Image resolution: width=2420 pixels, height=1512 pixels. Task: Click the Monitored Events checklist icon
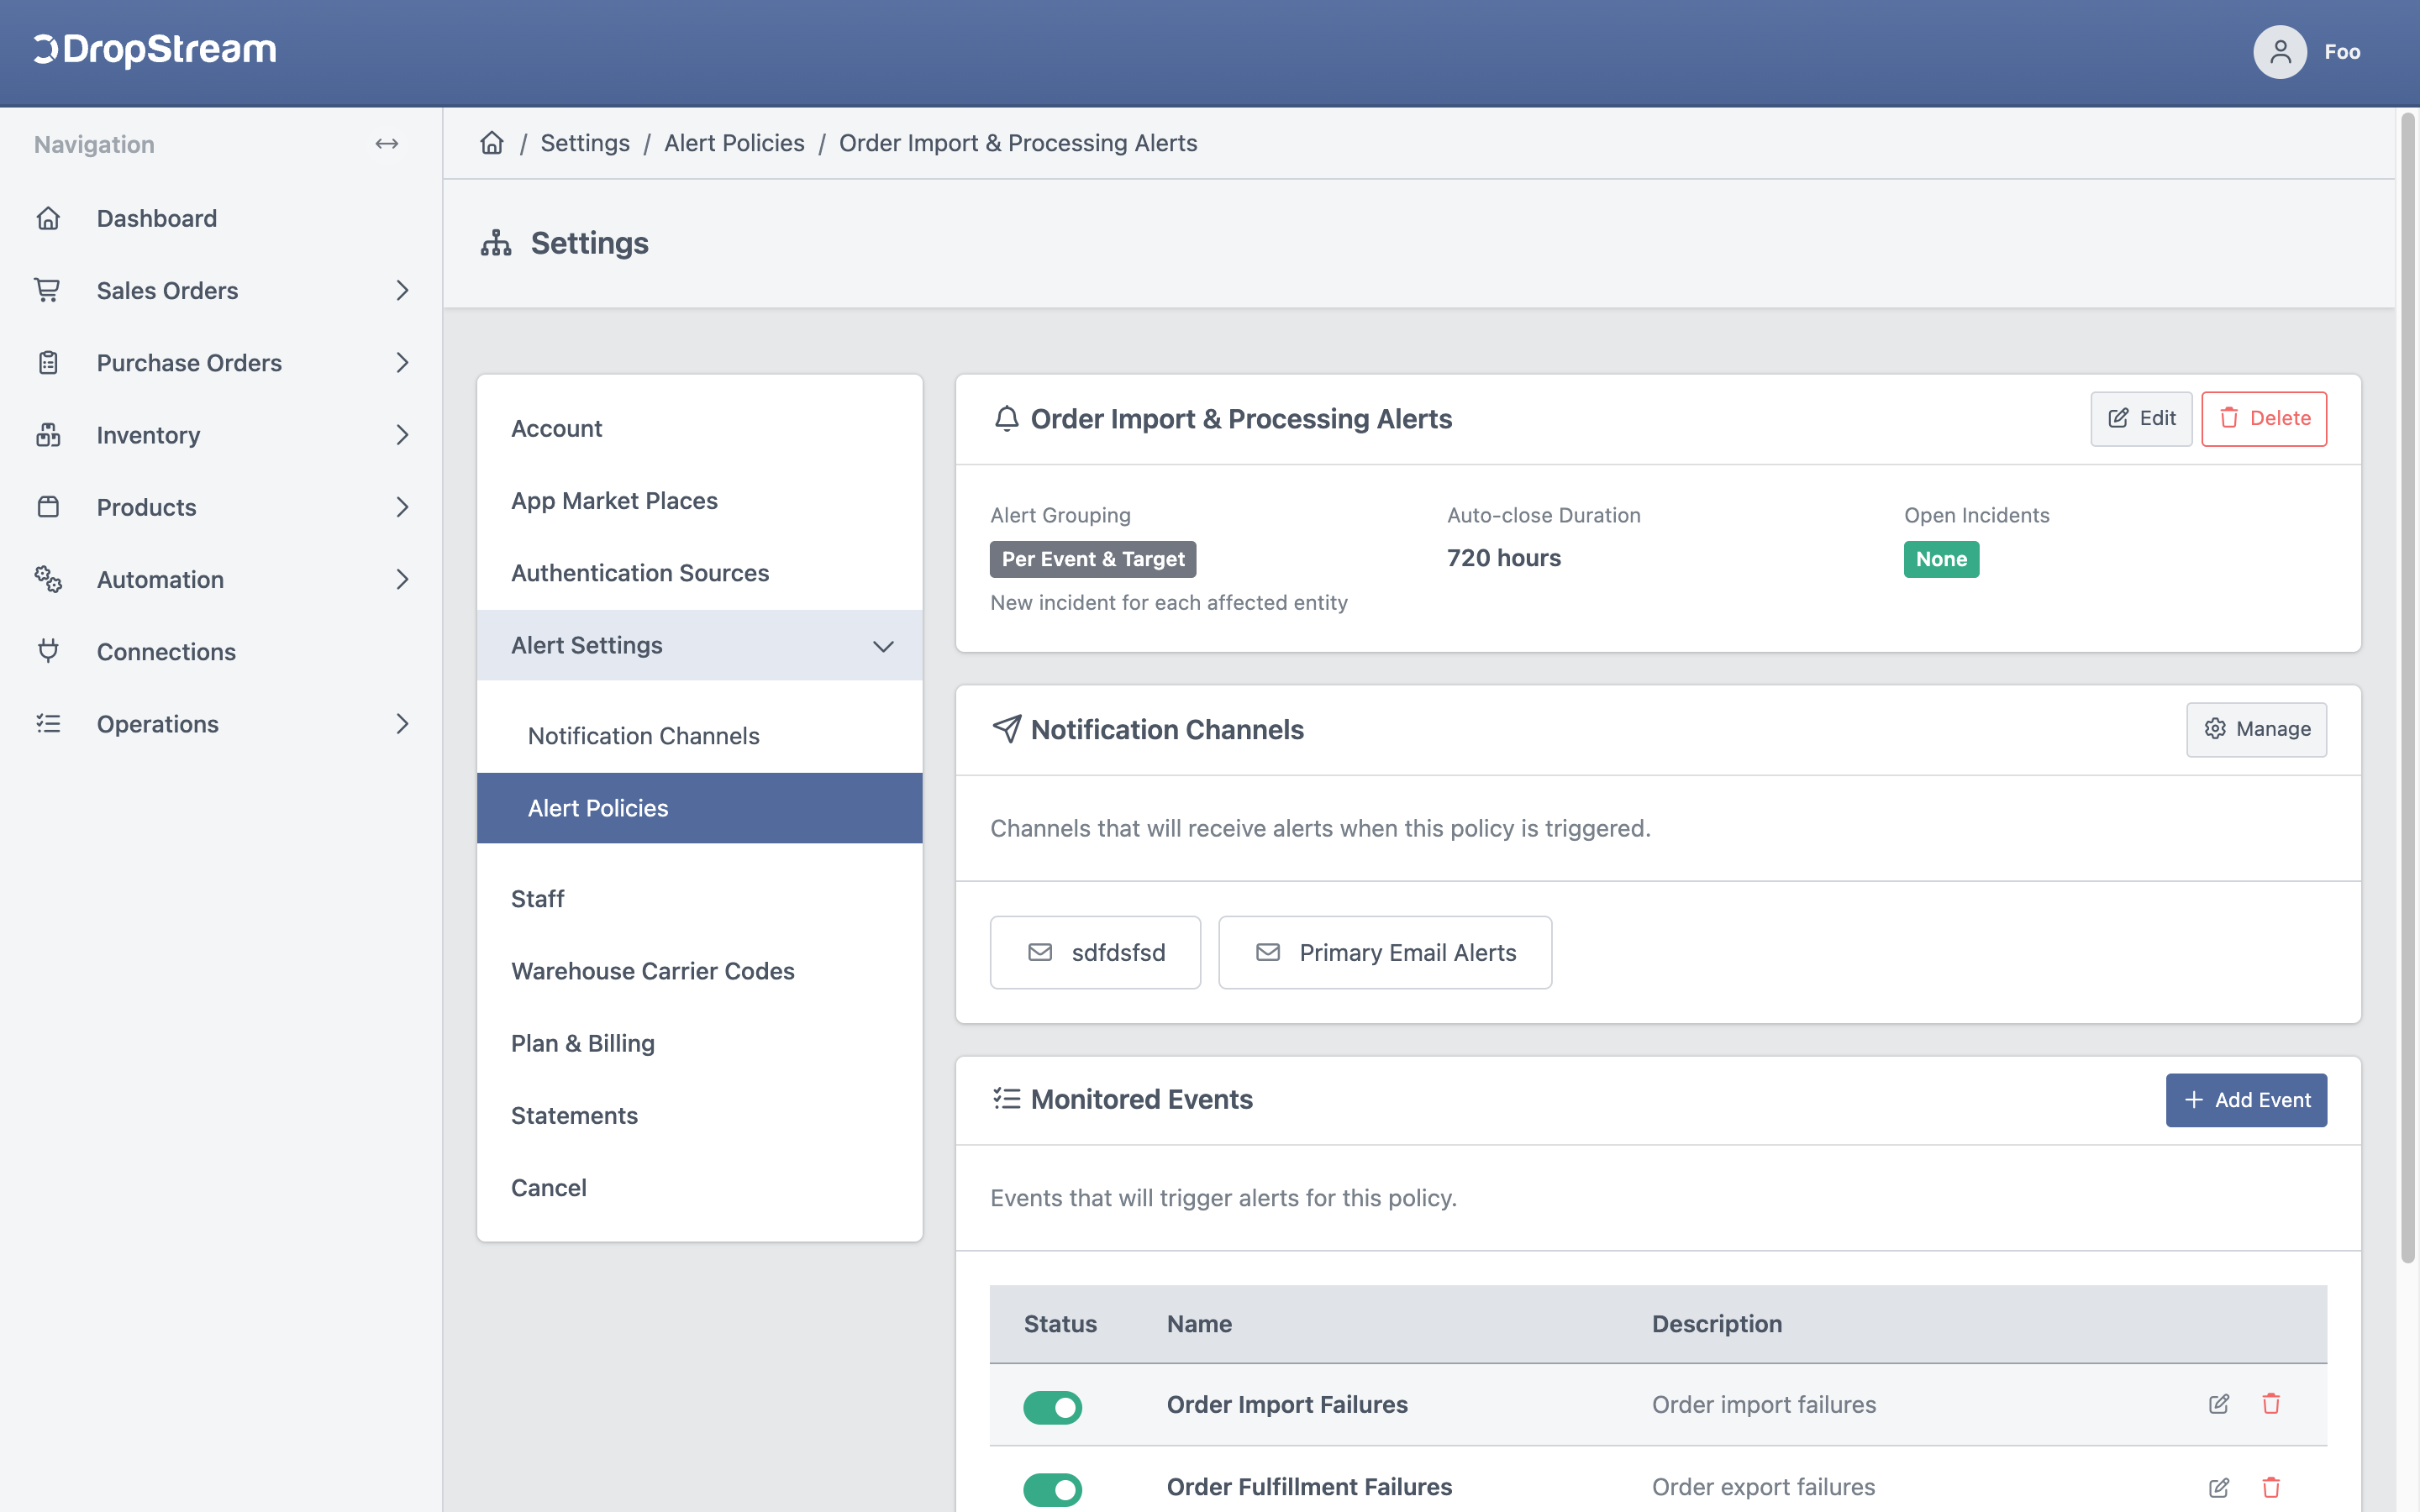coord(1006,1099)
